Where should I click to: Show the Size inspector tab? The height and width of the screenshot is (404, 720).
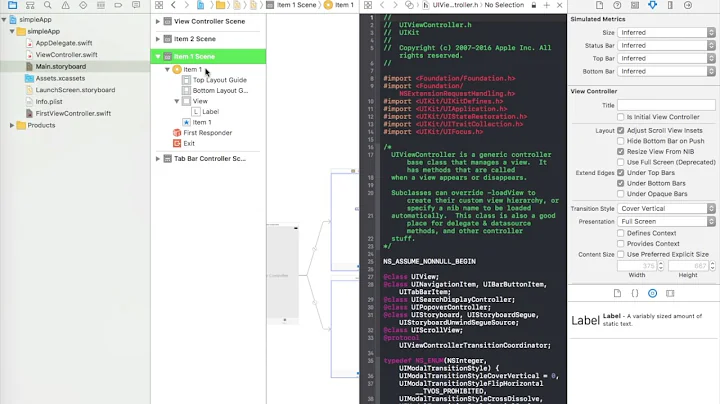coord(670,5)
